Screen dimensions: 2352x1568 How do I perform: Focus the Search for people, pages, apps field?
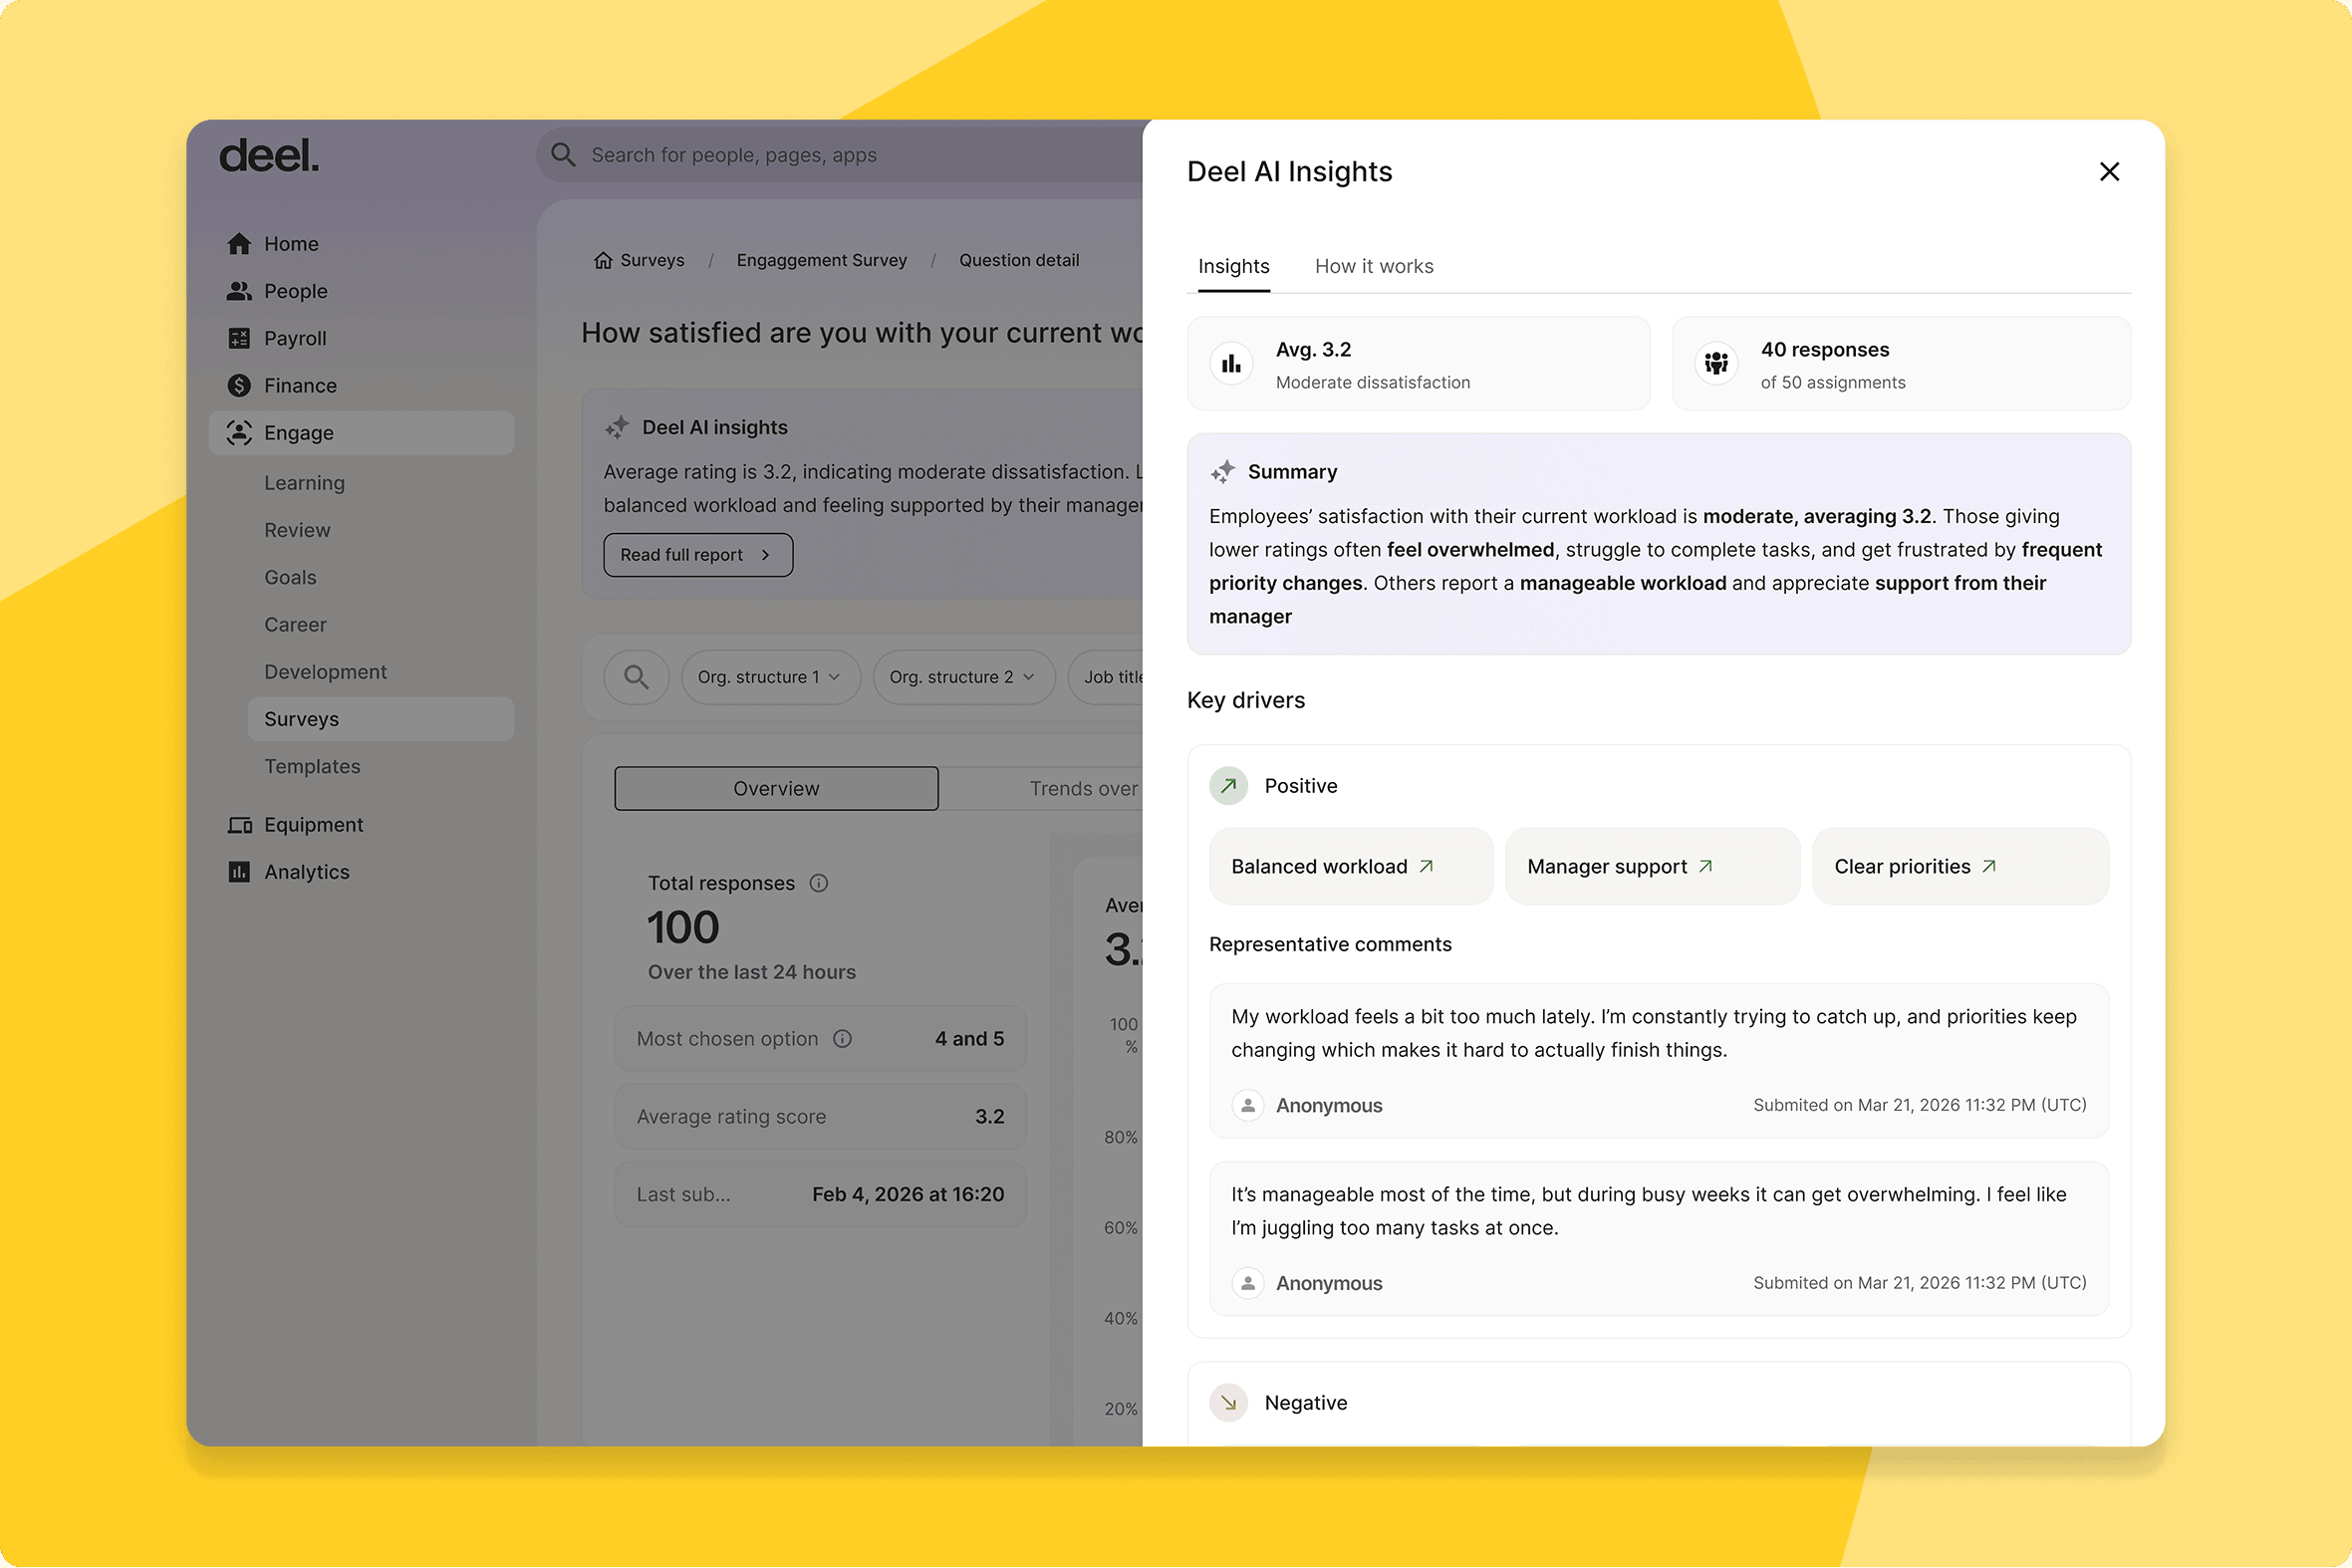click(x=840, y=155)
